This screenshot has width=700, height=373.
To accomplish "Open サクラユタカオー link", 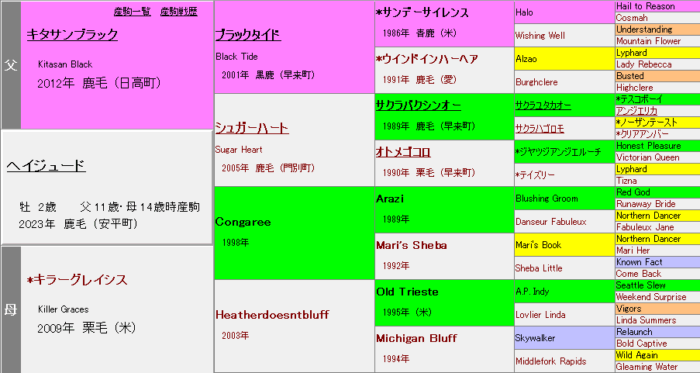I will pyautogui.click(x=543, y=106).
